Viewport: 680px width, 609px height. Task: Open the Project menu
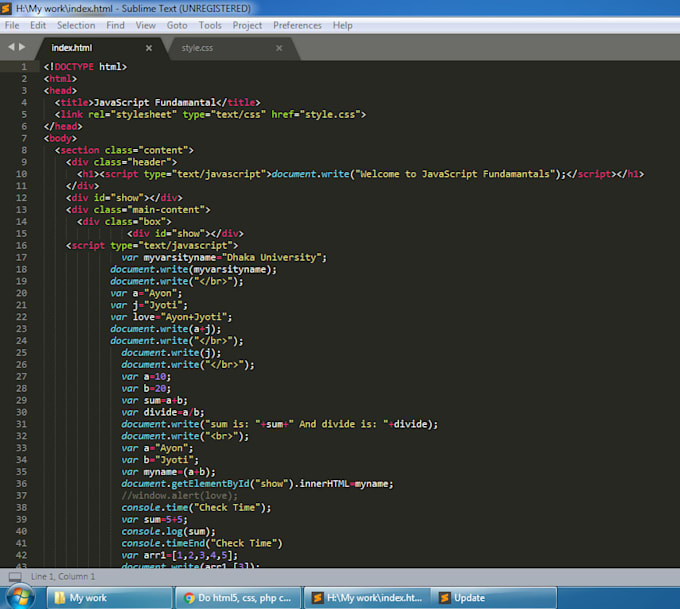247,26
